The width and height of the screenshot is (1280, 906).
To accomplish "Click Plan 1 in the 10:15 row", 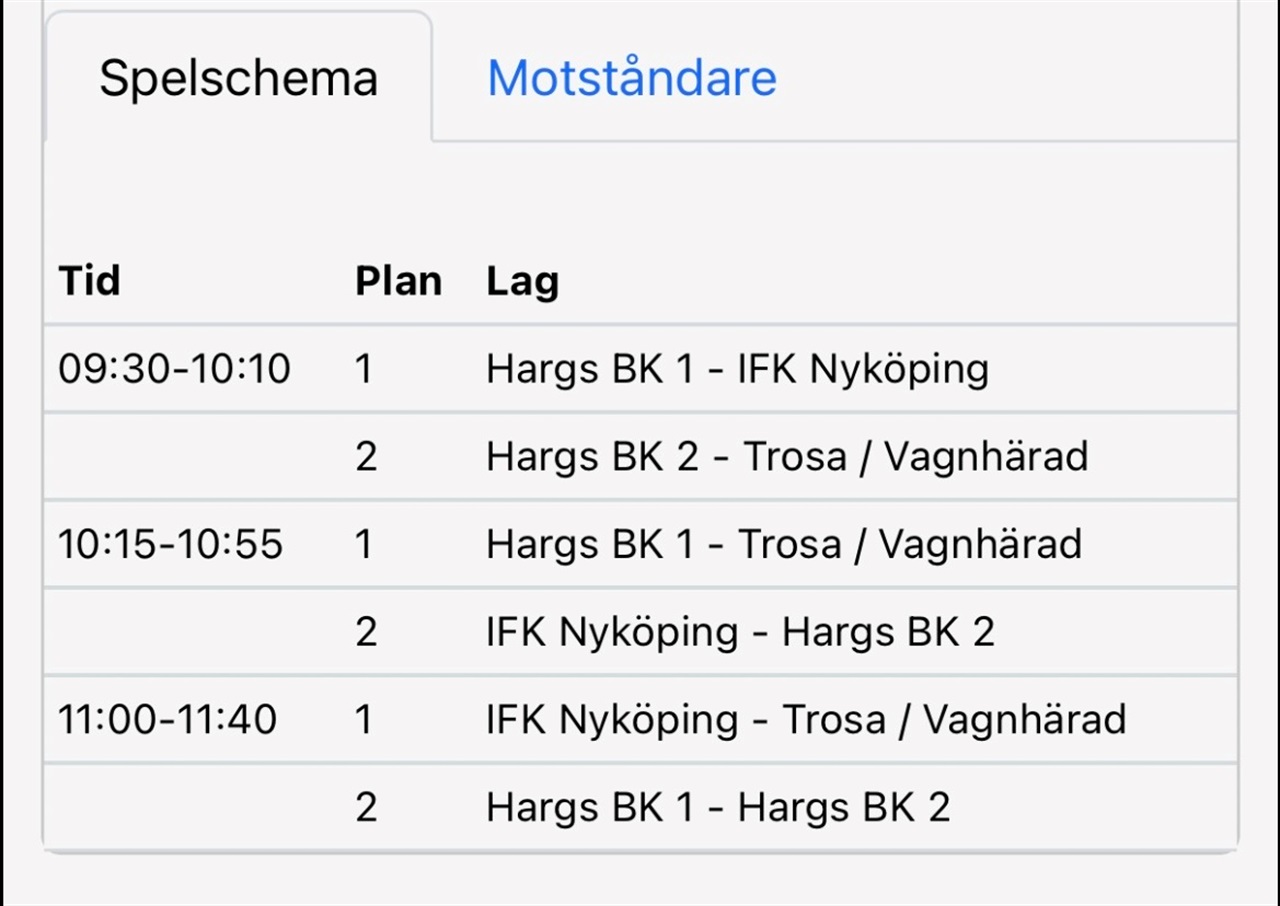I will click(x=363, y=545).
